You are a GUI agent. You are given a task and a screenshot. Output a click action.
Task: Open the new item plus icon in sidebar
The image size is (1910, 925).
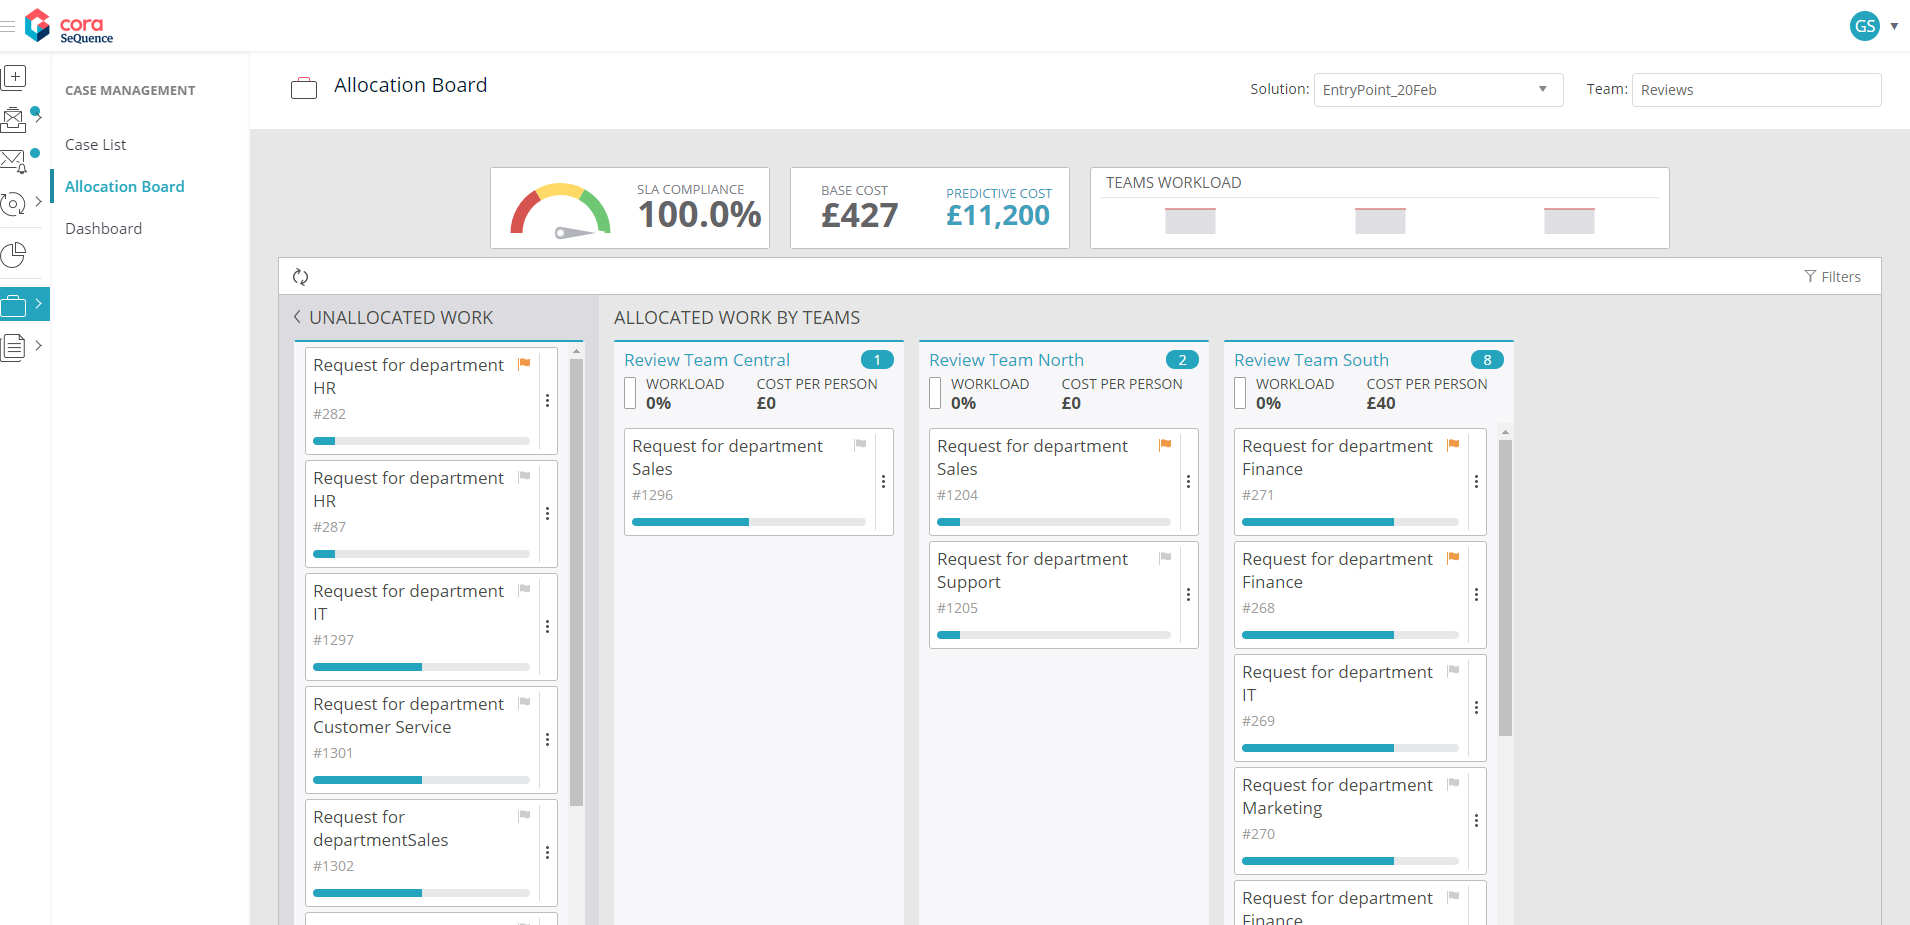click(x=14, y=77)
